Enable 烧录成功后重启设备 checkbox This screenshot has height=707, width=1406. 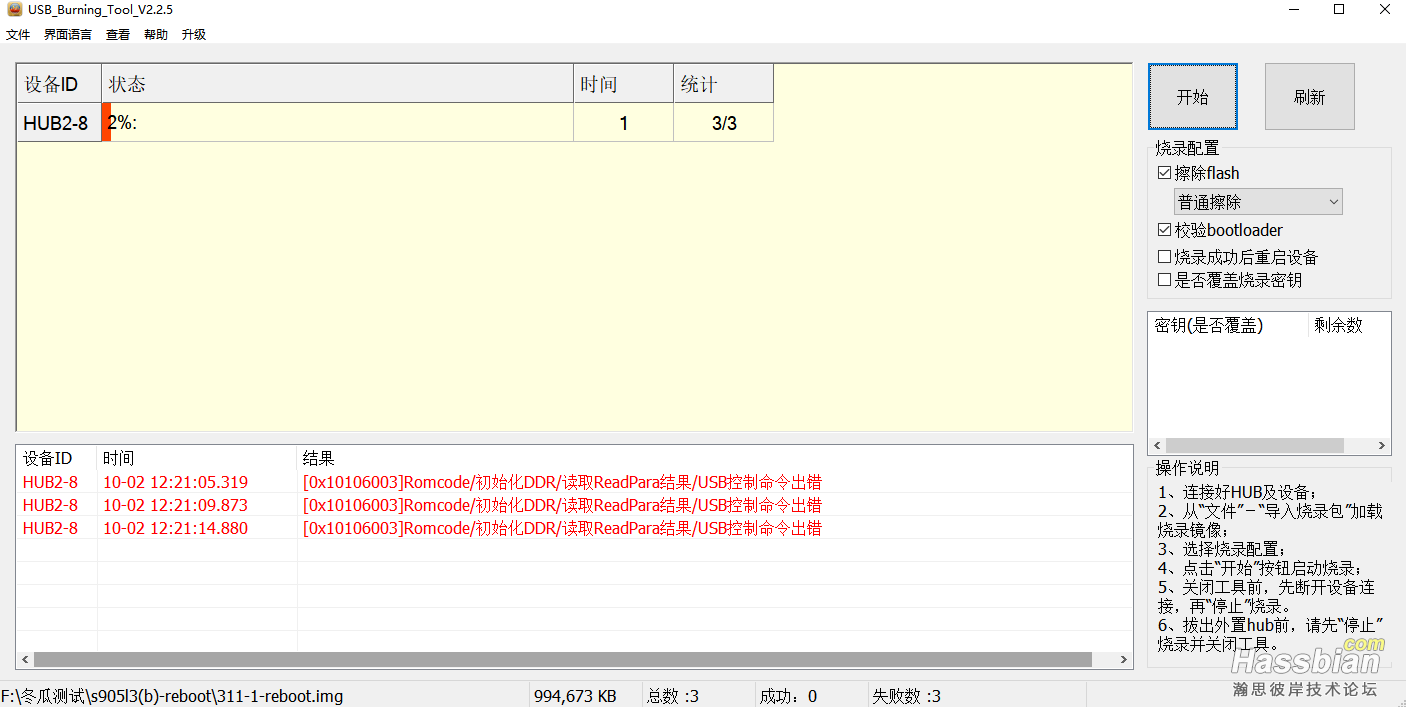[x=1164, y=257]
